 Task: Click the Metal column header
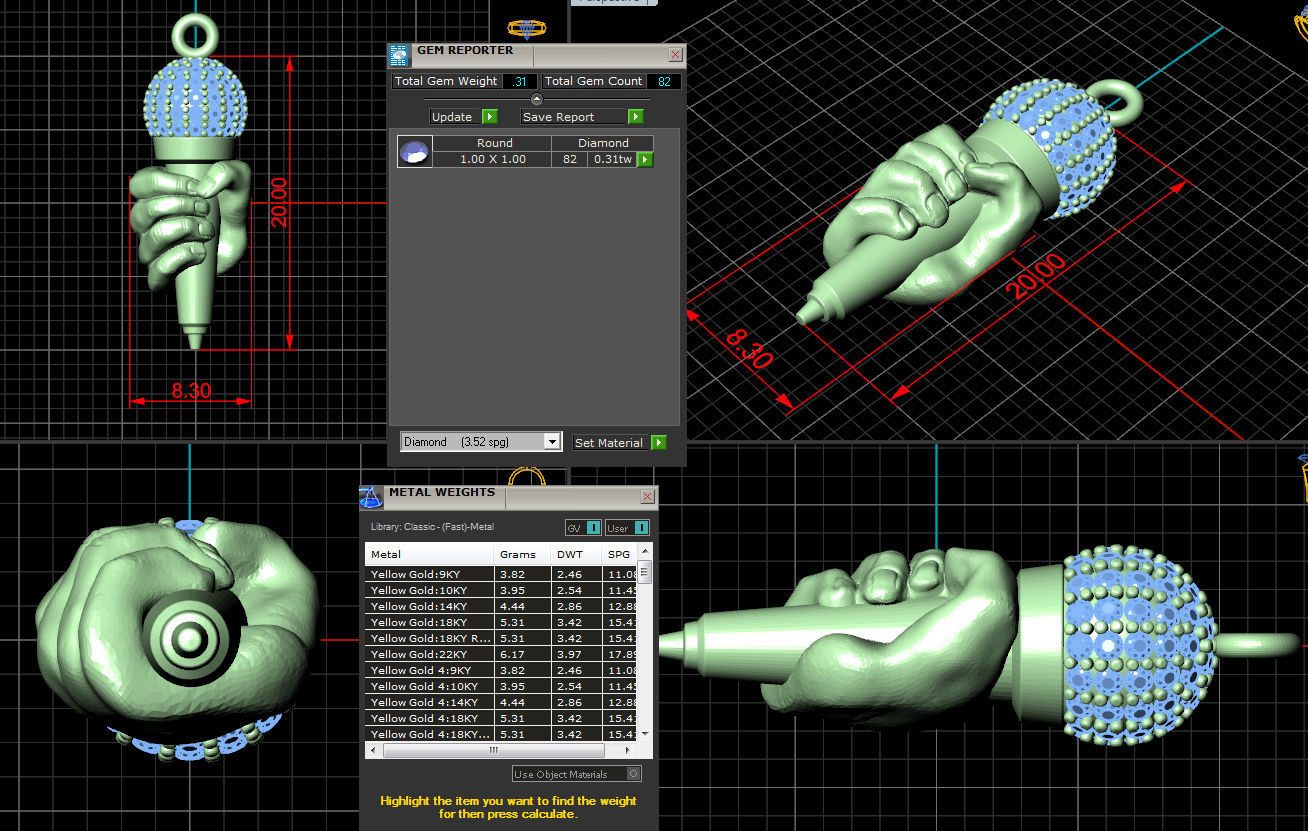[x=429, y=554]
